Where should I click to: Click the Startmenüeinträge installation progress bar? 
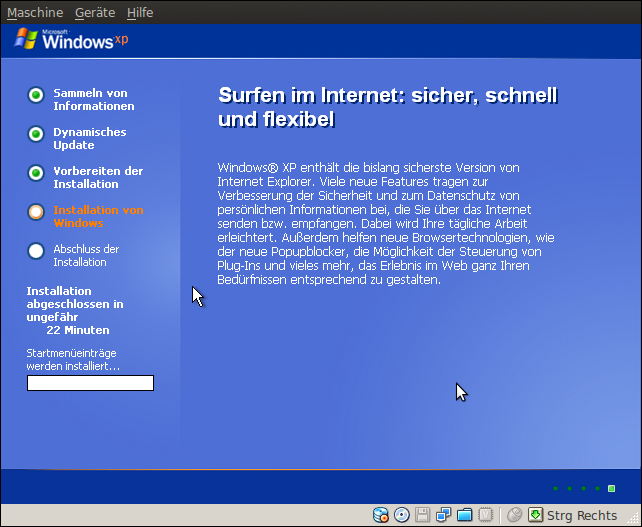tap(90, 383)
